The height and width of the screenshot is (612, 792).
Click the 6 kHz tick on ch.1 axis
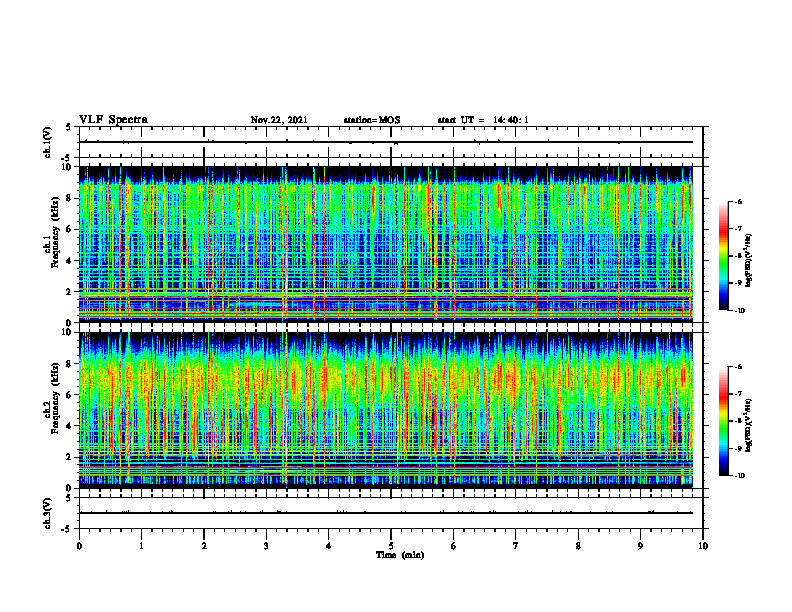click(x=70, y=229)
